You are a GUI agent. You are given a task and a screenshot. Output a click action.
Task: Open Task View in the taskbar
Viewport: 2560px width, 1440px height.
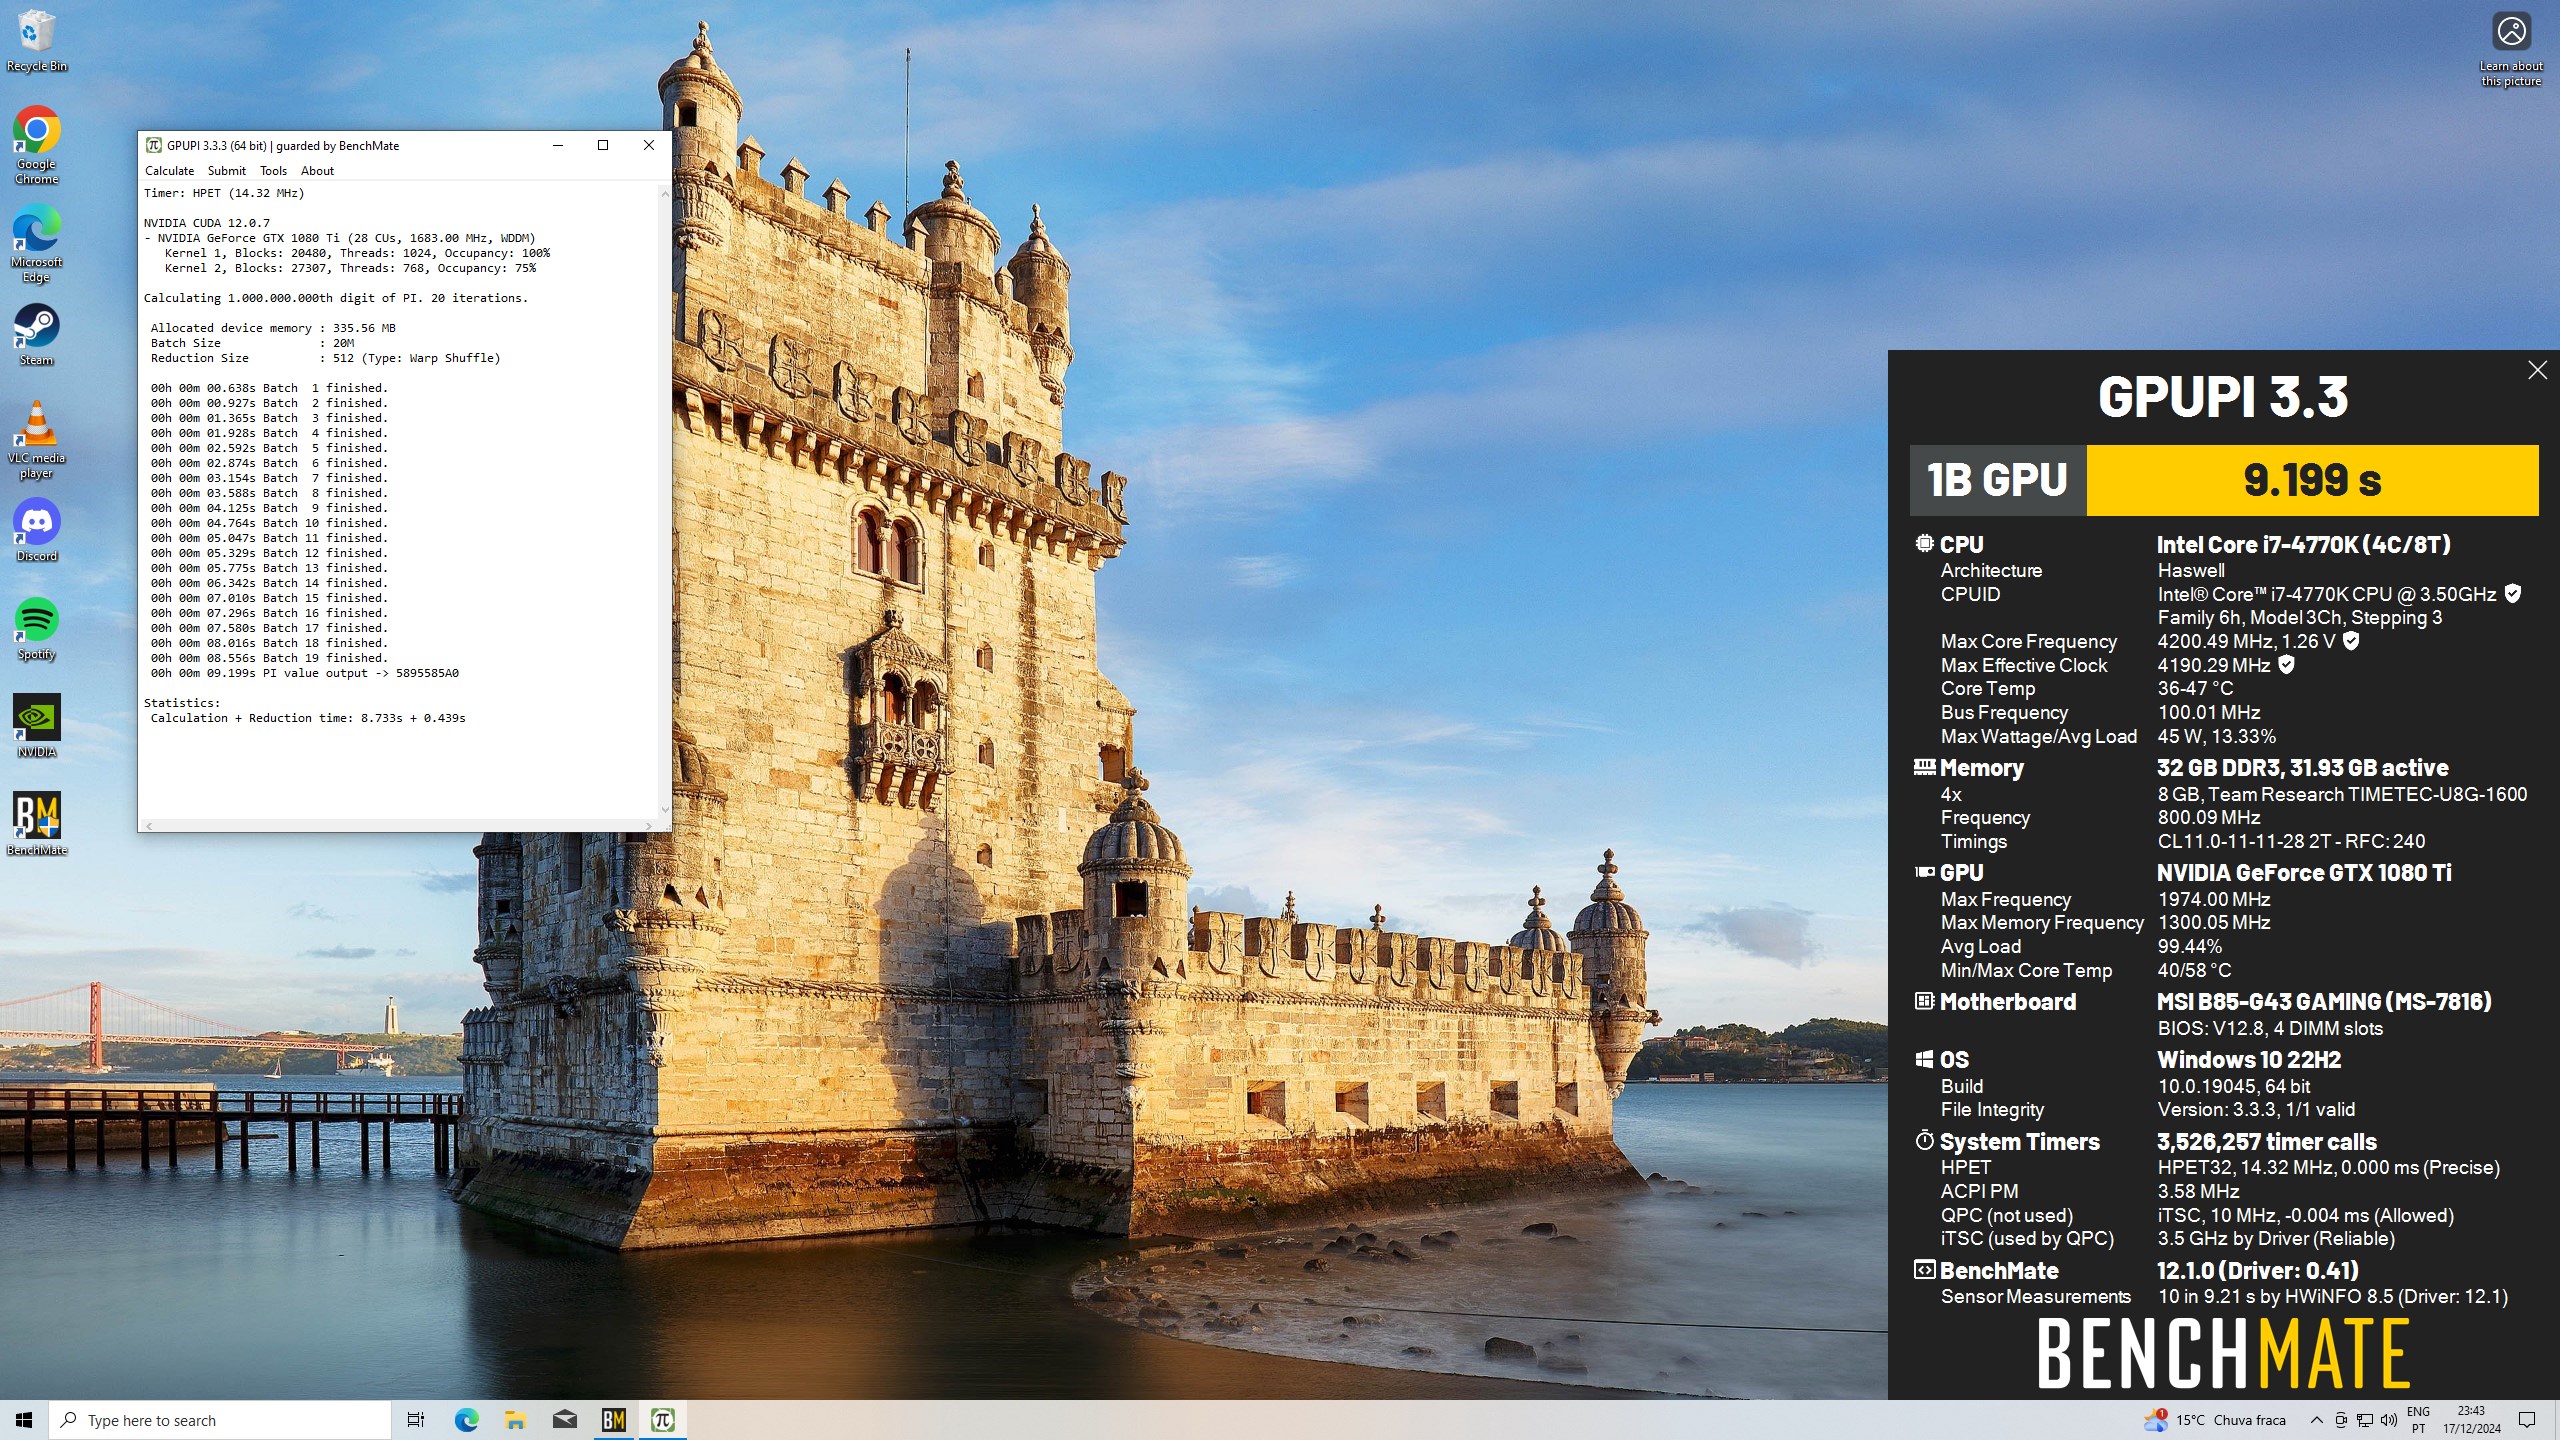[x=416, y=1420]
